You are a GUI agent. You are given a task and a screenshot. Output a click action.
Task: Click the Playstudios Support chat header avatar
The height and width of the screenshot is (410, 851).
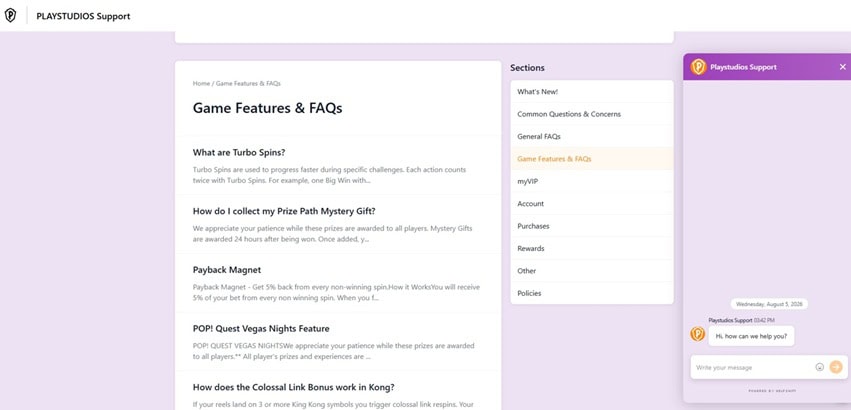coord(698,67)
